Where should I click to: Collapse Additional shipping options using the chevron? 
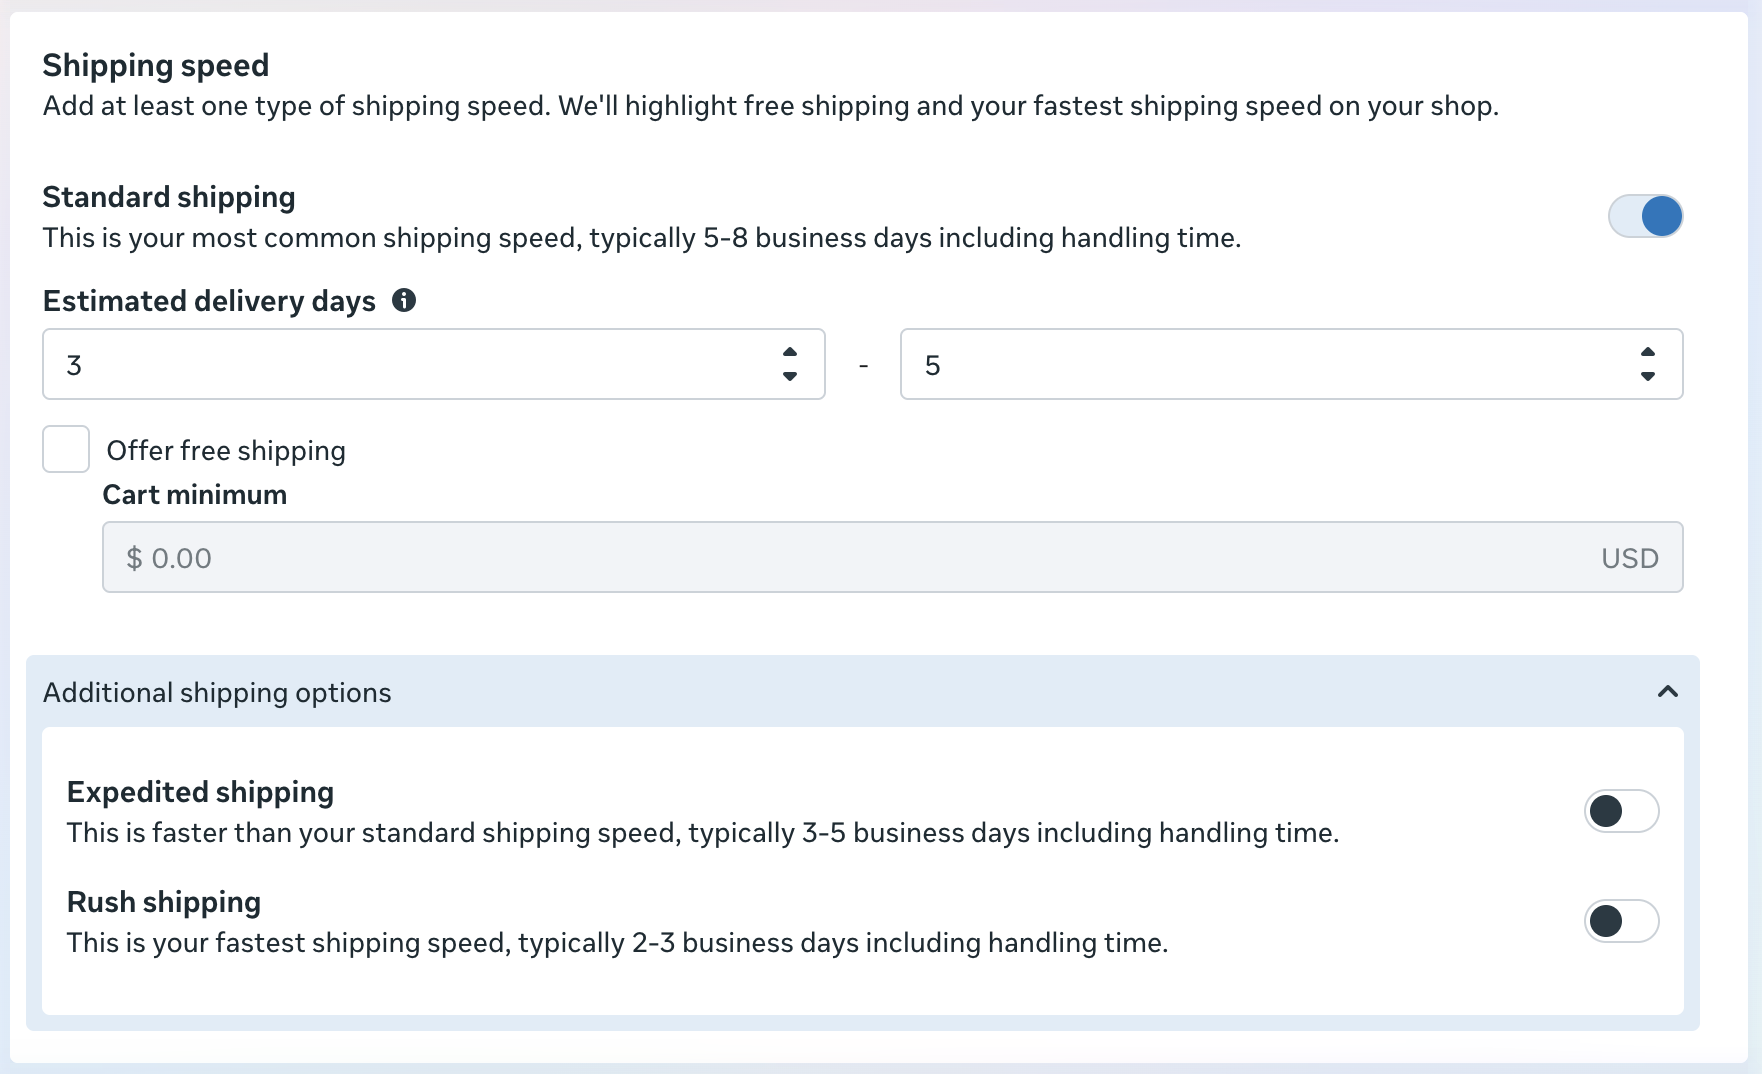(1667, 691)
